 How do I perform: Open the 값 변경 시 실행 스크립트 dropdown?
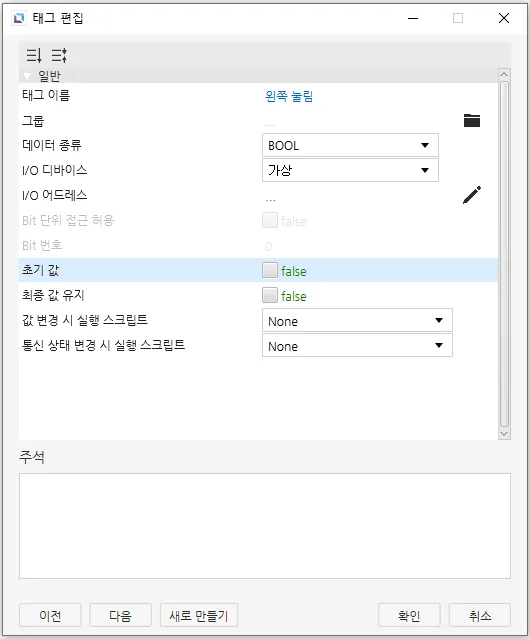click(x=357, y=320)
